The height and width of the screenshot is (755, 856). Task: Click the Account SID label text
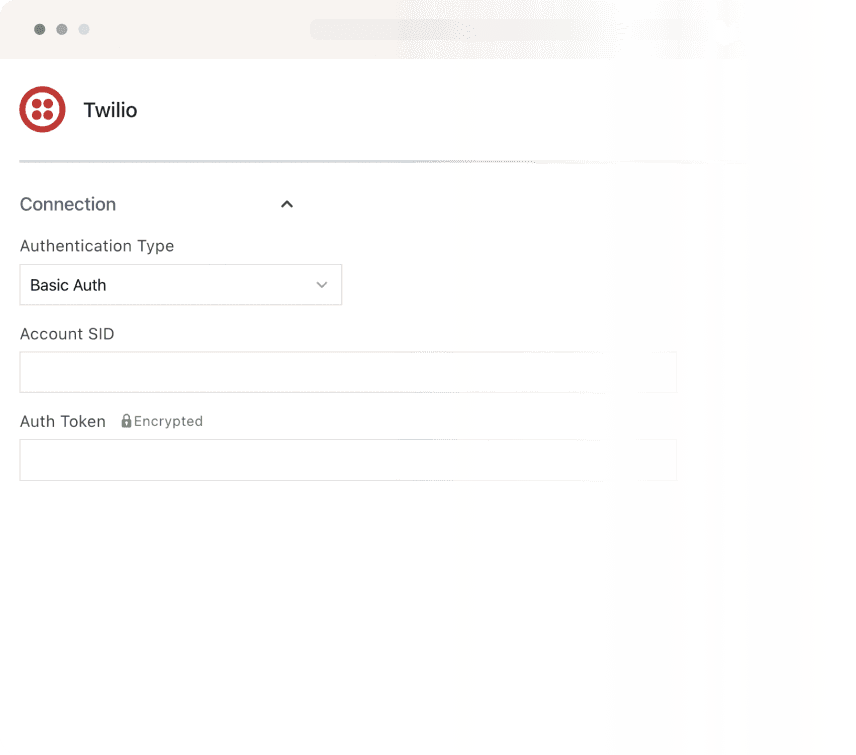point(67,334)
